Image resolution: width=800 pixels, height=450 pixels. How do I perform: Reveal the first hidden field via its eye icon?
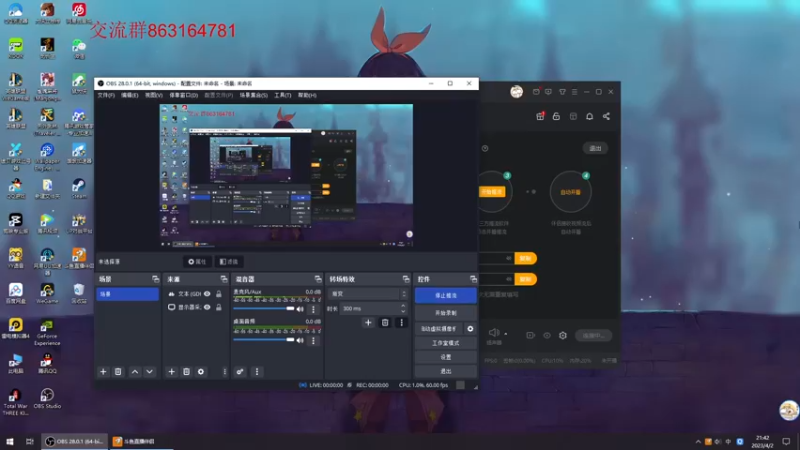pyautogui.click(x=508, y=258)
